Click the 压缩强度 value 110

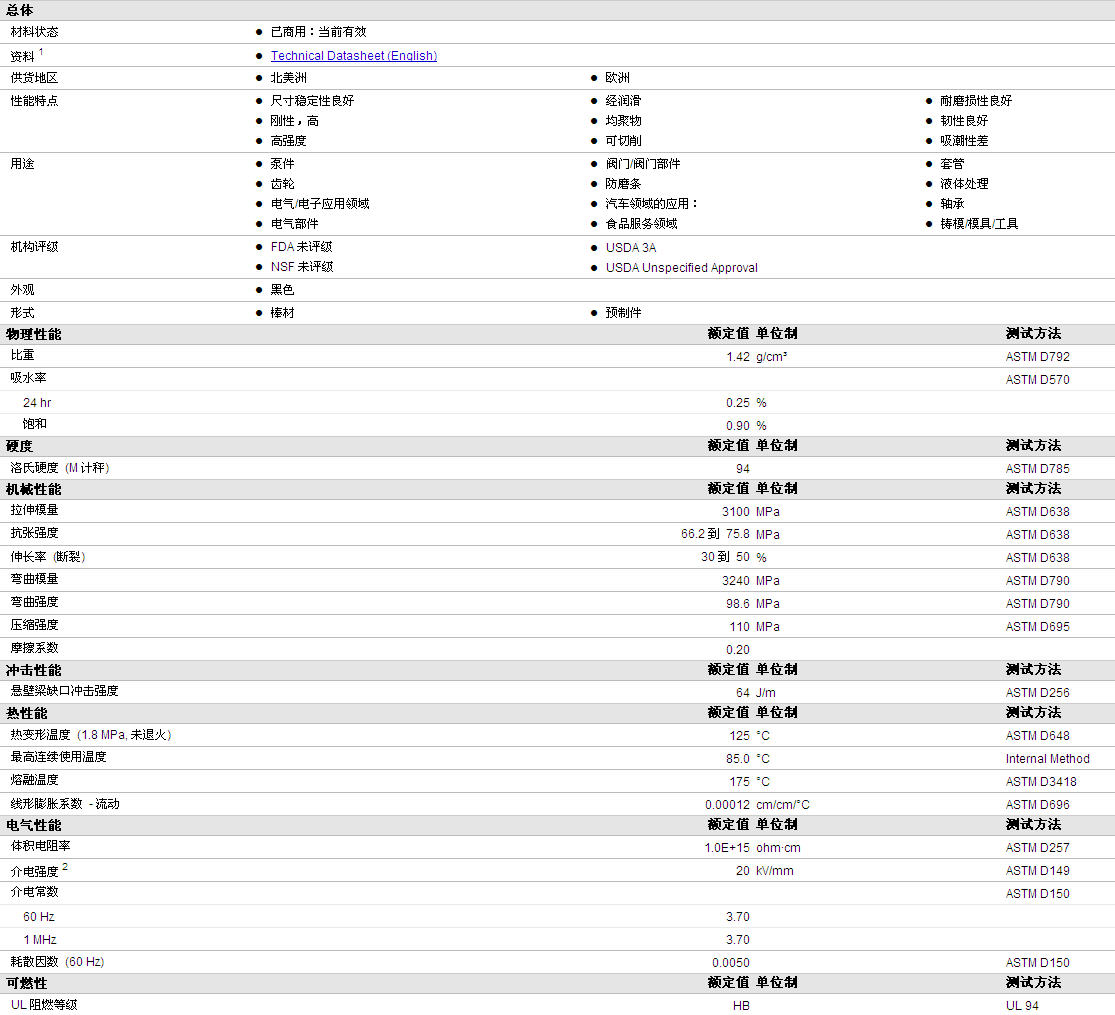[x=740, y=627]
